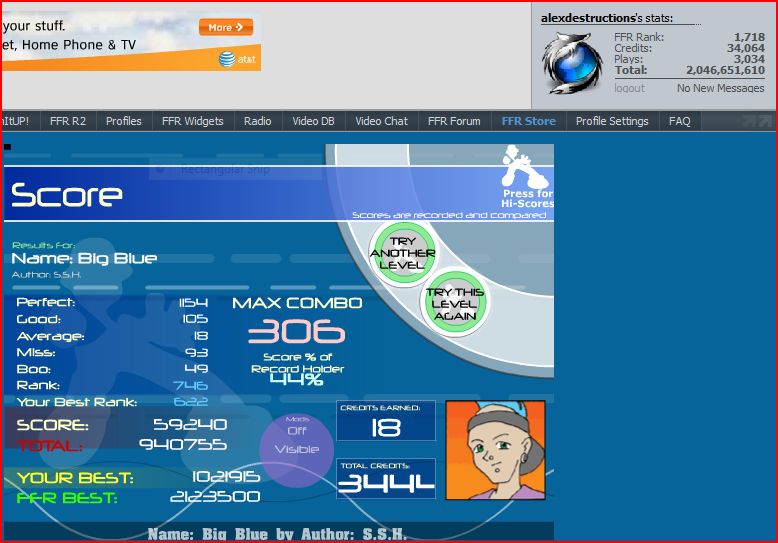Go to Radio page
Image resolution: width=778 pixels, height=543 pixels.
(258, 121)
